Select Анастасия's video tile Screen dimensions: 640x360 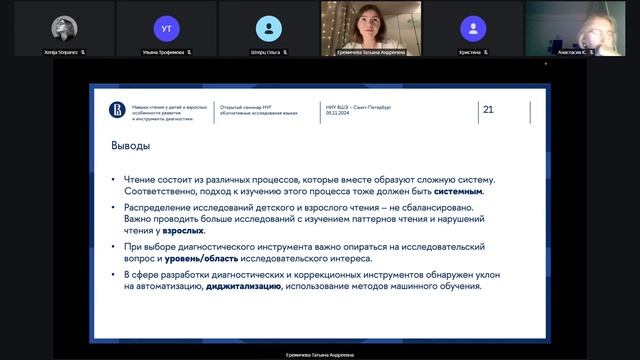(576, 28)
